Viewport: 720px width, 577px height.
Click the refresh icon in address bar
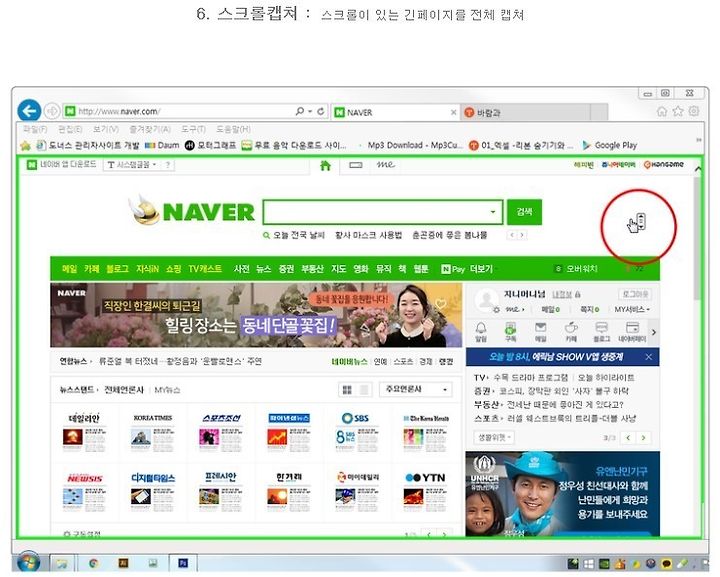point(321,111)
